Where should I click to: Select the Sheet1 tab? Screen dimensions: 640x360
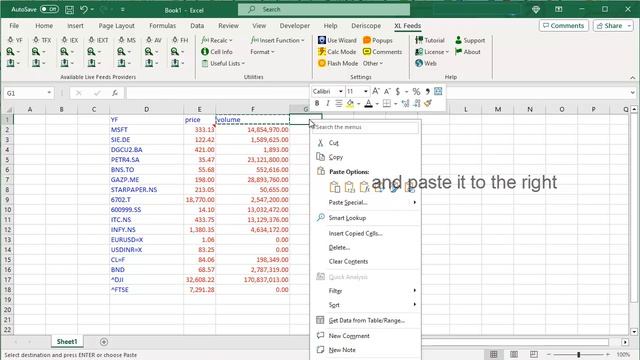(67, 342)
